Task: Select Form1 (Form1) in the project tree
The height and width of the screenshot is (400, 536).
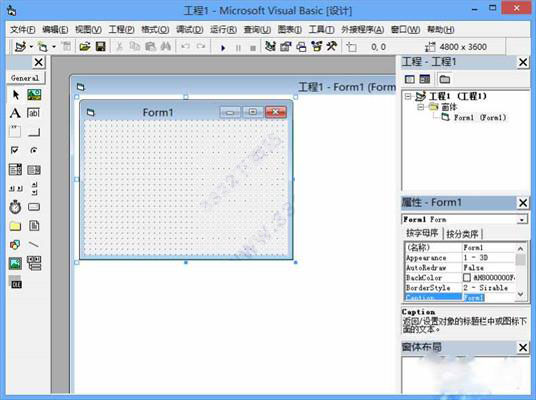Action: click(x=480, y=118)
